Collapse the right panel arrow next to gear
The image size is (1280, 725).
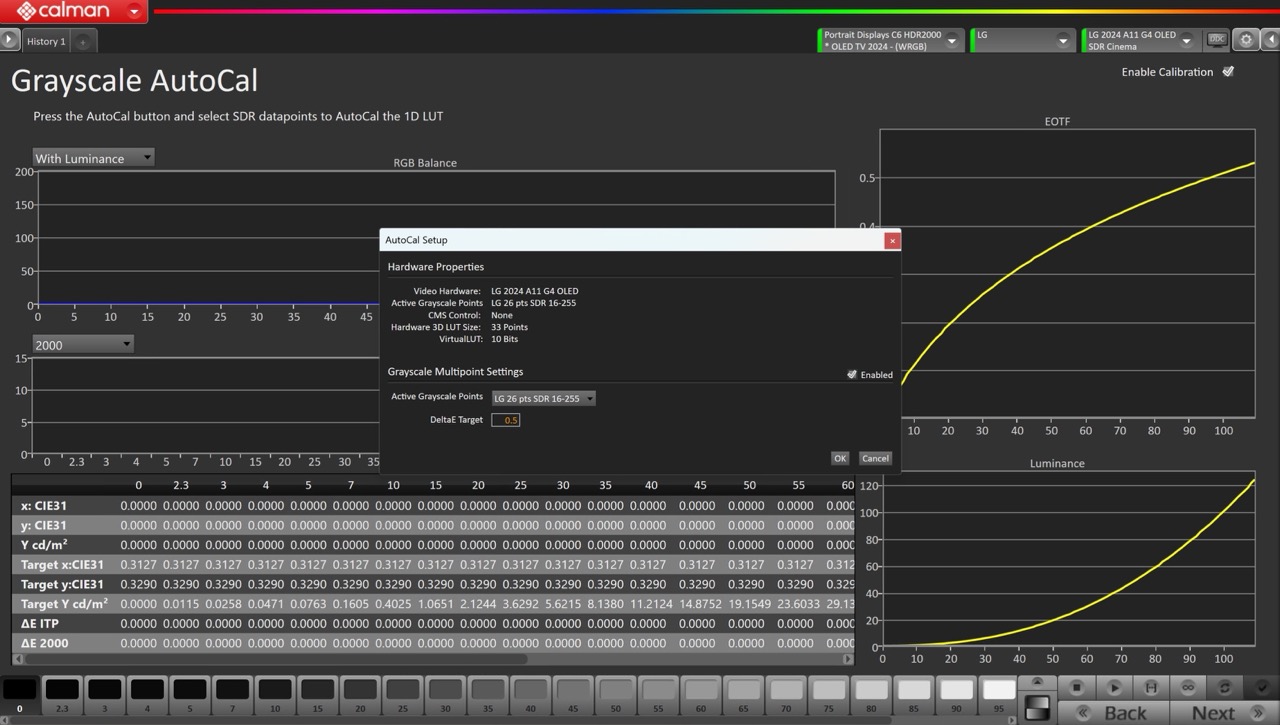point(1270,40)
